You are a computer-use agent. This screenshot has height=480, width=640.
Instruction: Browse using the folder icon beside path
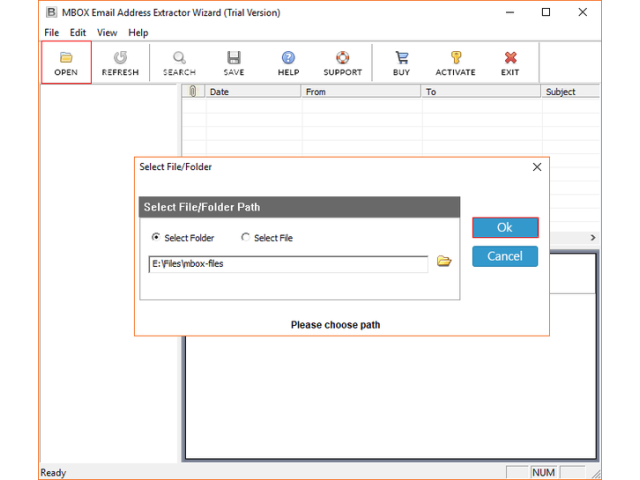pos(444,262)
